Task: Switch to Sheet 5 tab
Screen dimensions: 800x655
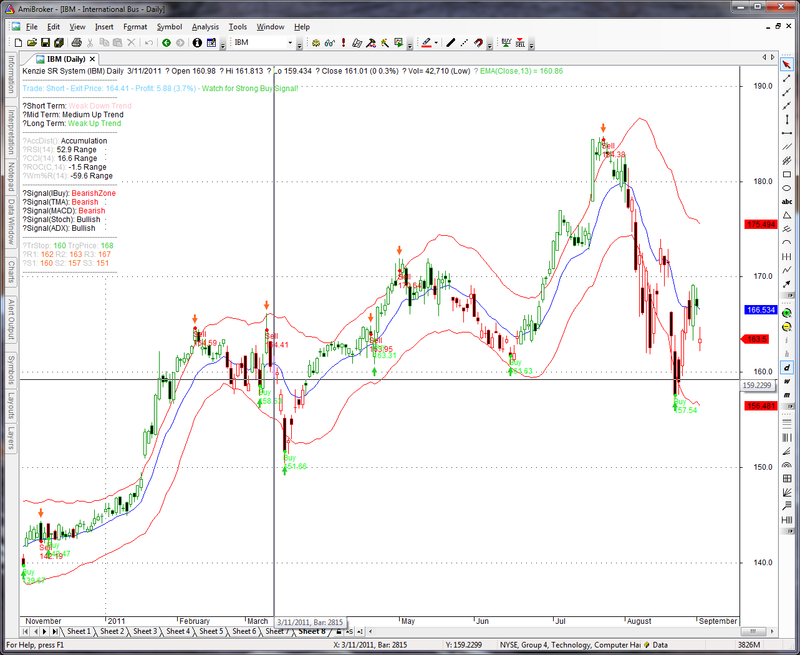Action: (211, 632)
